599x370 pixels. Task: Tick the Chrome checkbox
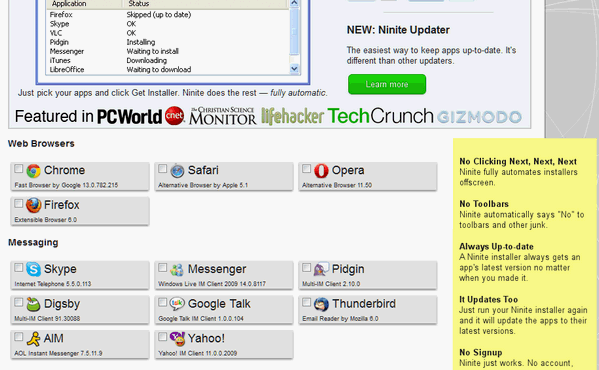click(x=18, y=168)
